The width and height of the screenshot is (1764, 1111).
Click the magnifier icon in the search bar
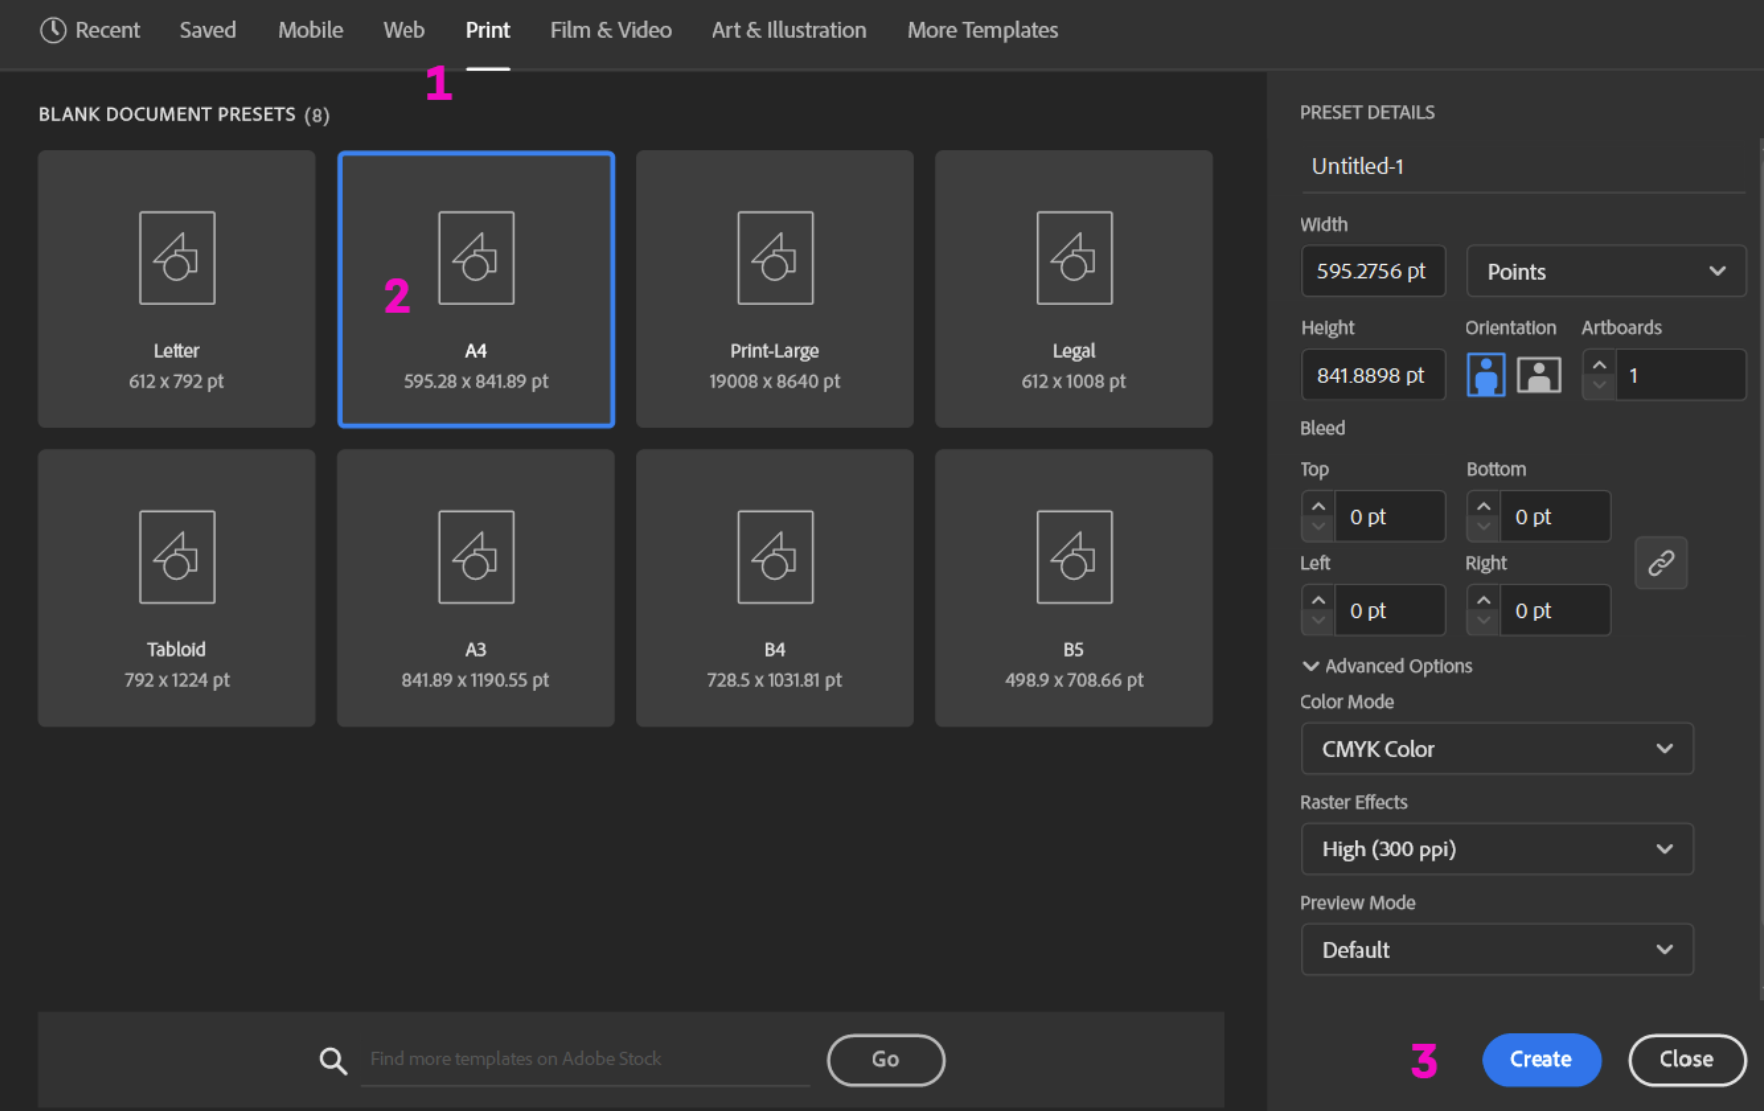coord(333,1060)
